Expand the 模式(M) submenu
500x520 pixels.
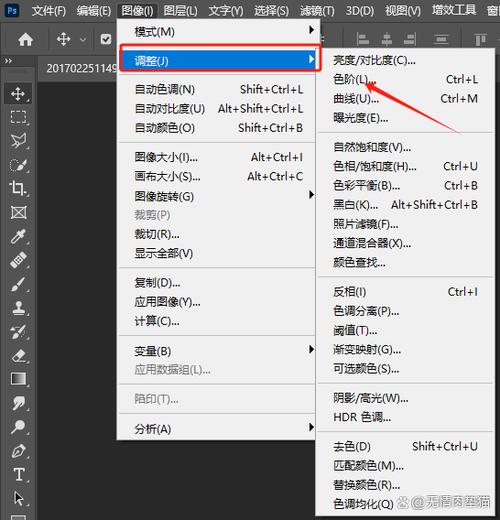219,32
